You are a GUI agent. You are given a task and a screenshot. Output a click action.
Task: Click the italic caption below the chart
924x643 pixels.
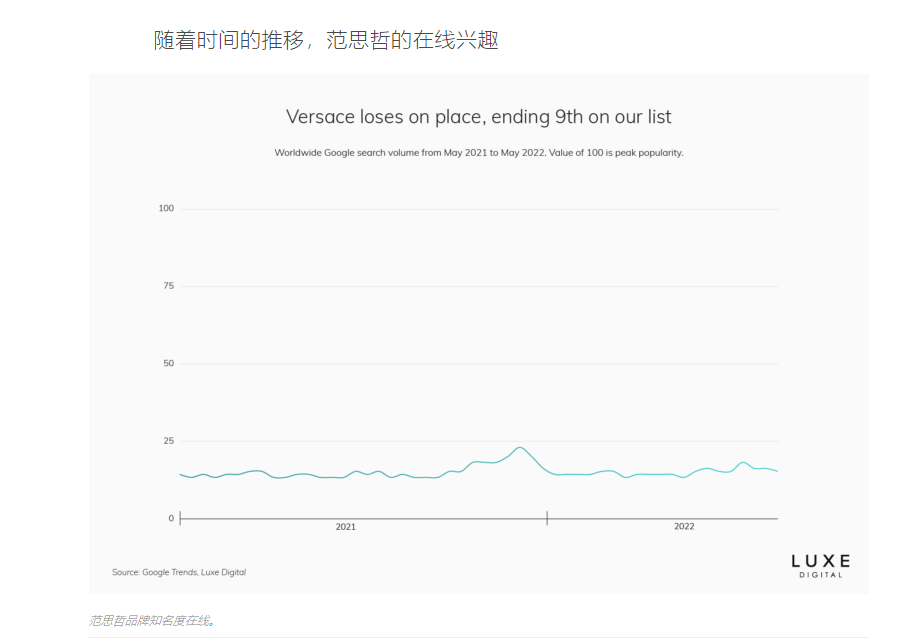point(153,621)
